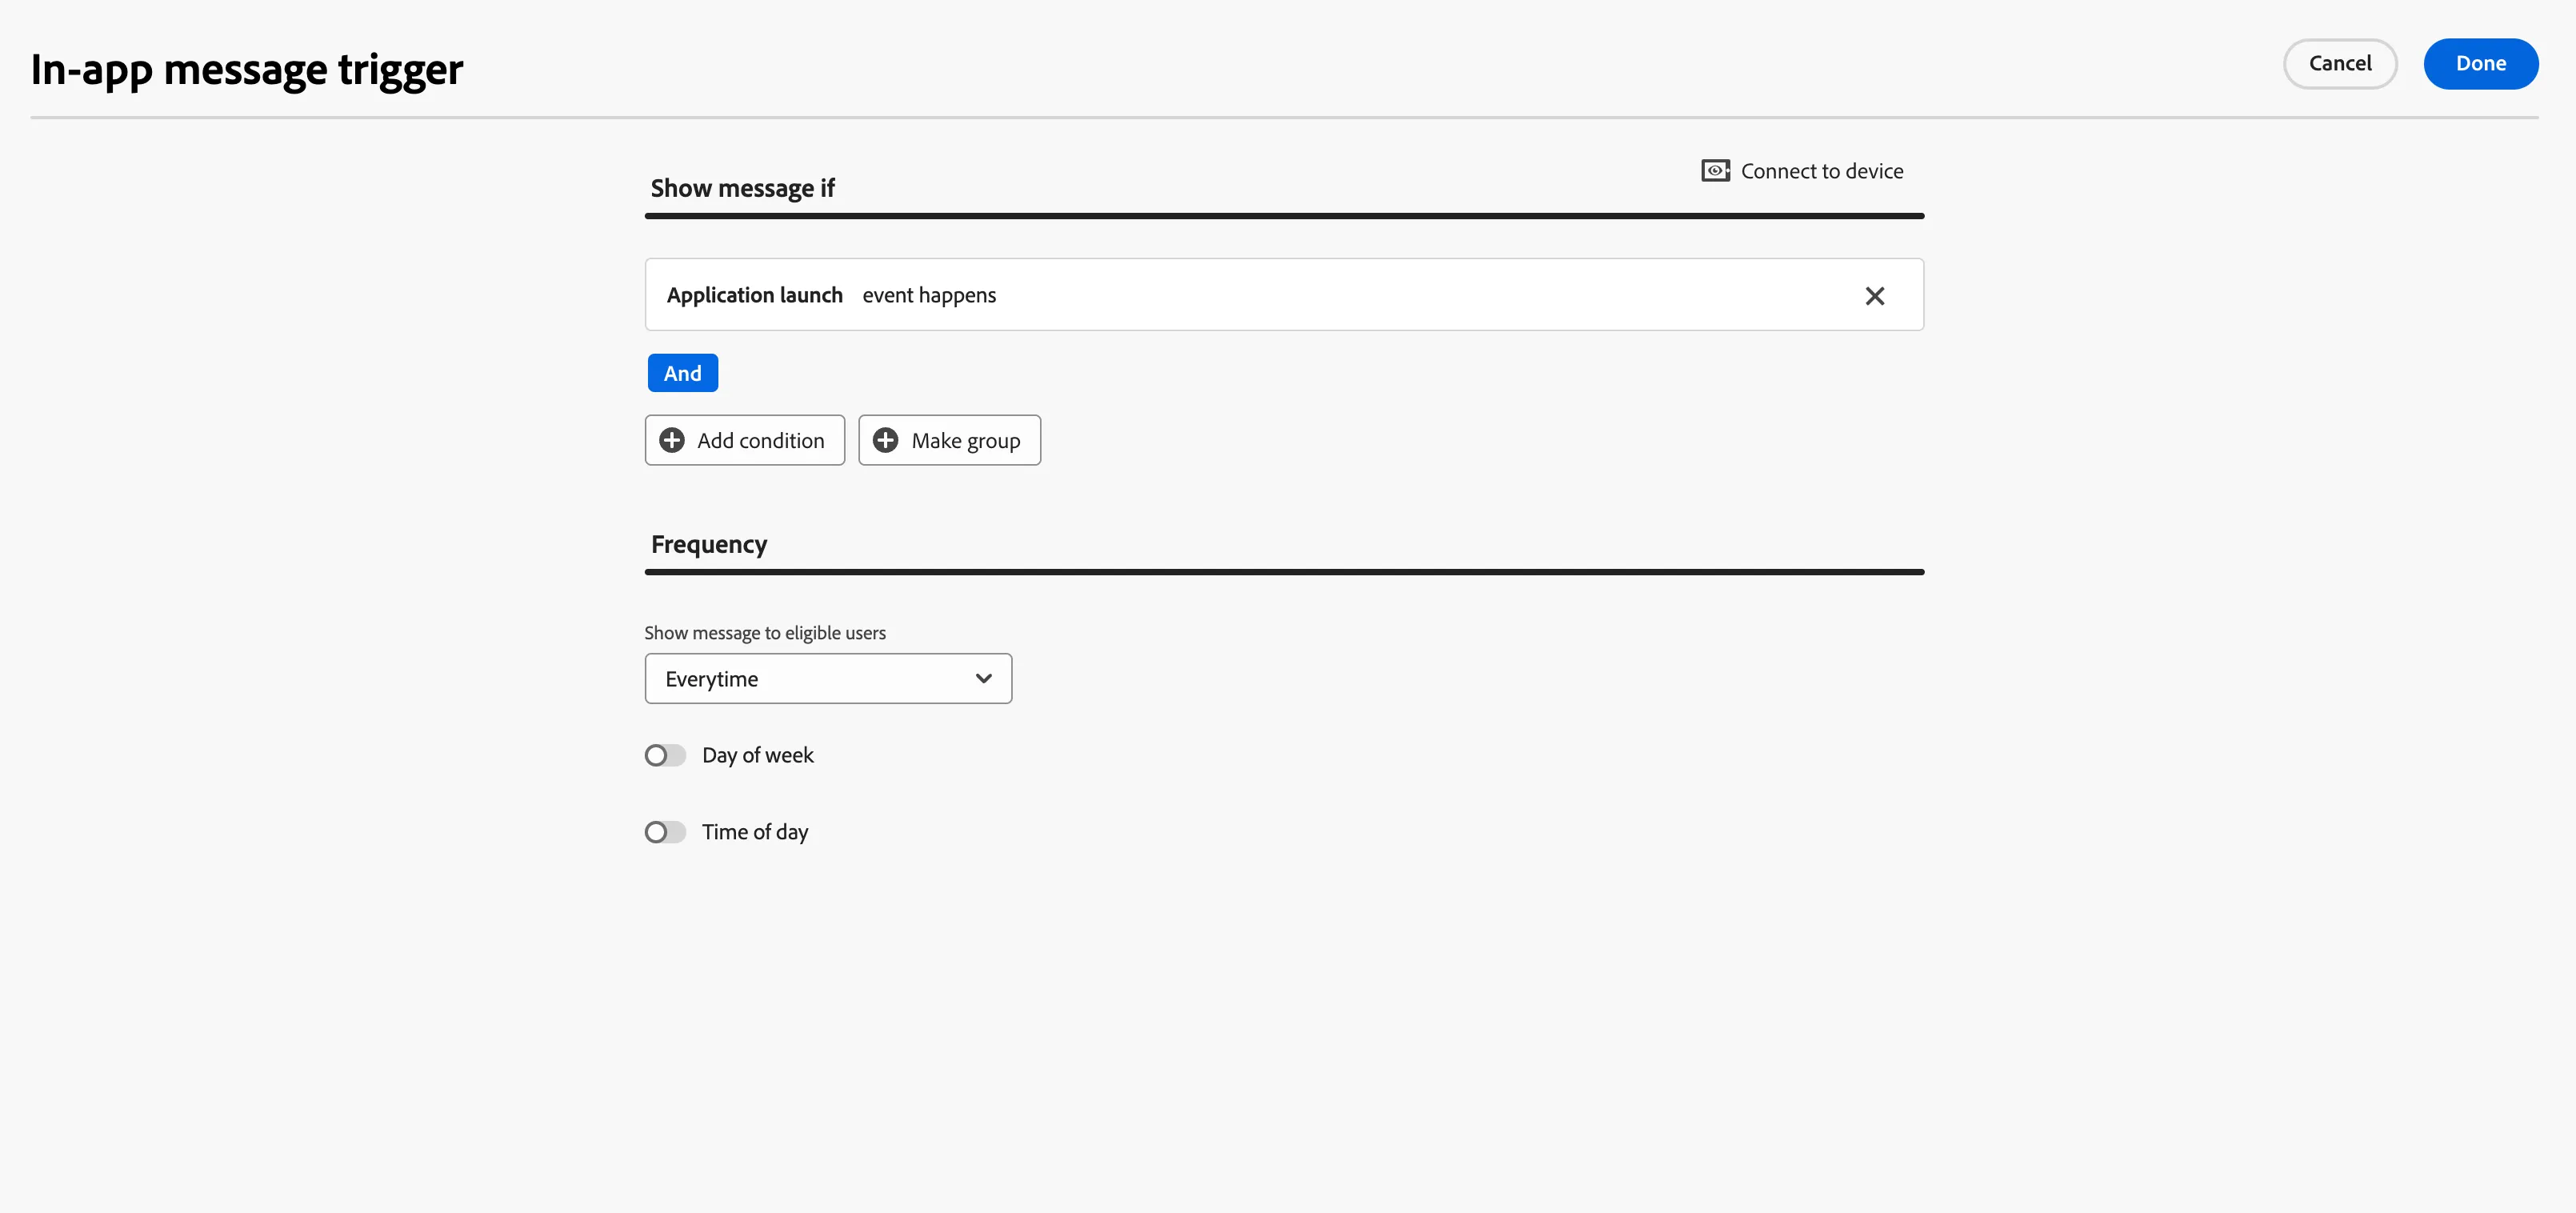Click the In-app message trigger title
Viewport: 2576px width, 1213px height.
247,70
